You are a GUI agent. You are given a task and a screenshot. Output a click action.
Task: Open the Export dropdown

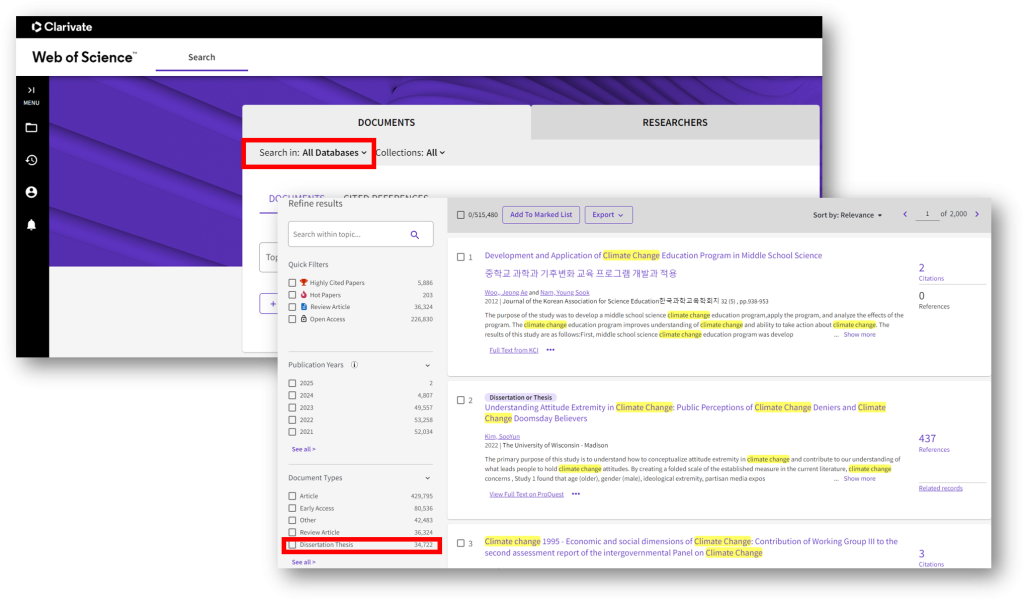point(608,215)
